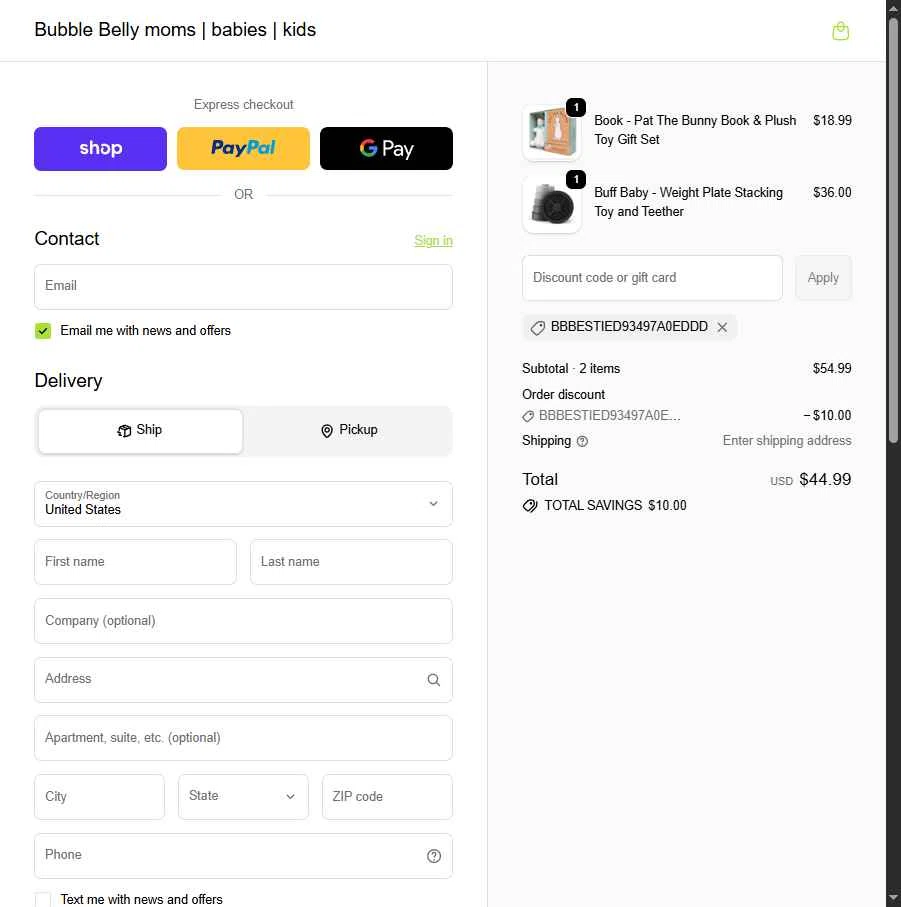Click the applied discount tag icon
The width and height of the screenshot is (901, 907).
537,328
